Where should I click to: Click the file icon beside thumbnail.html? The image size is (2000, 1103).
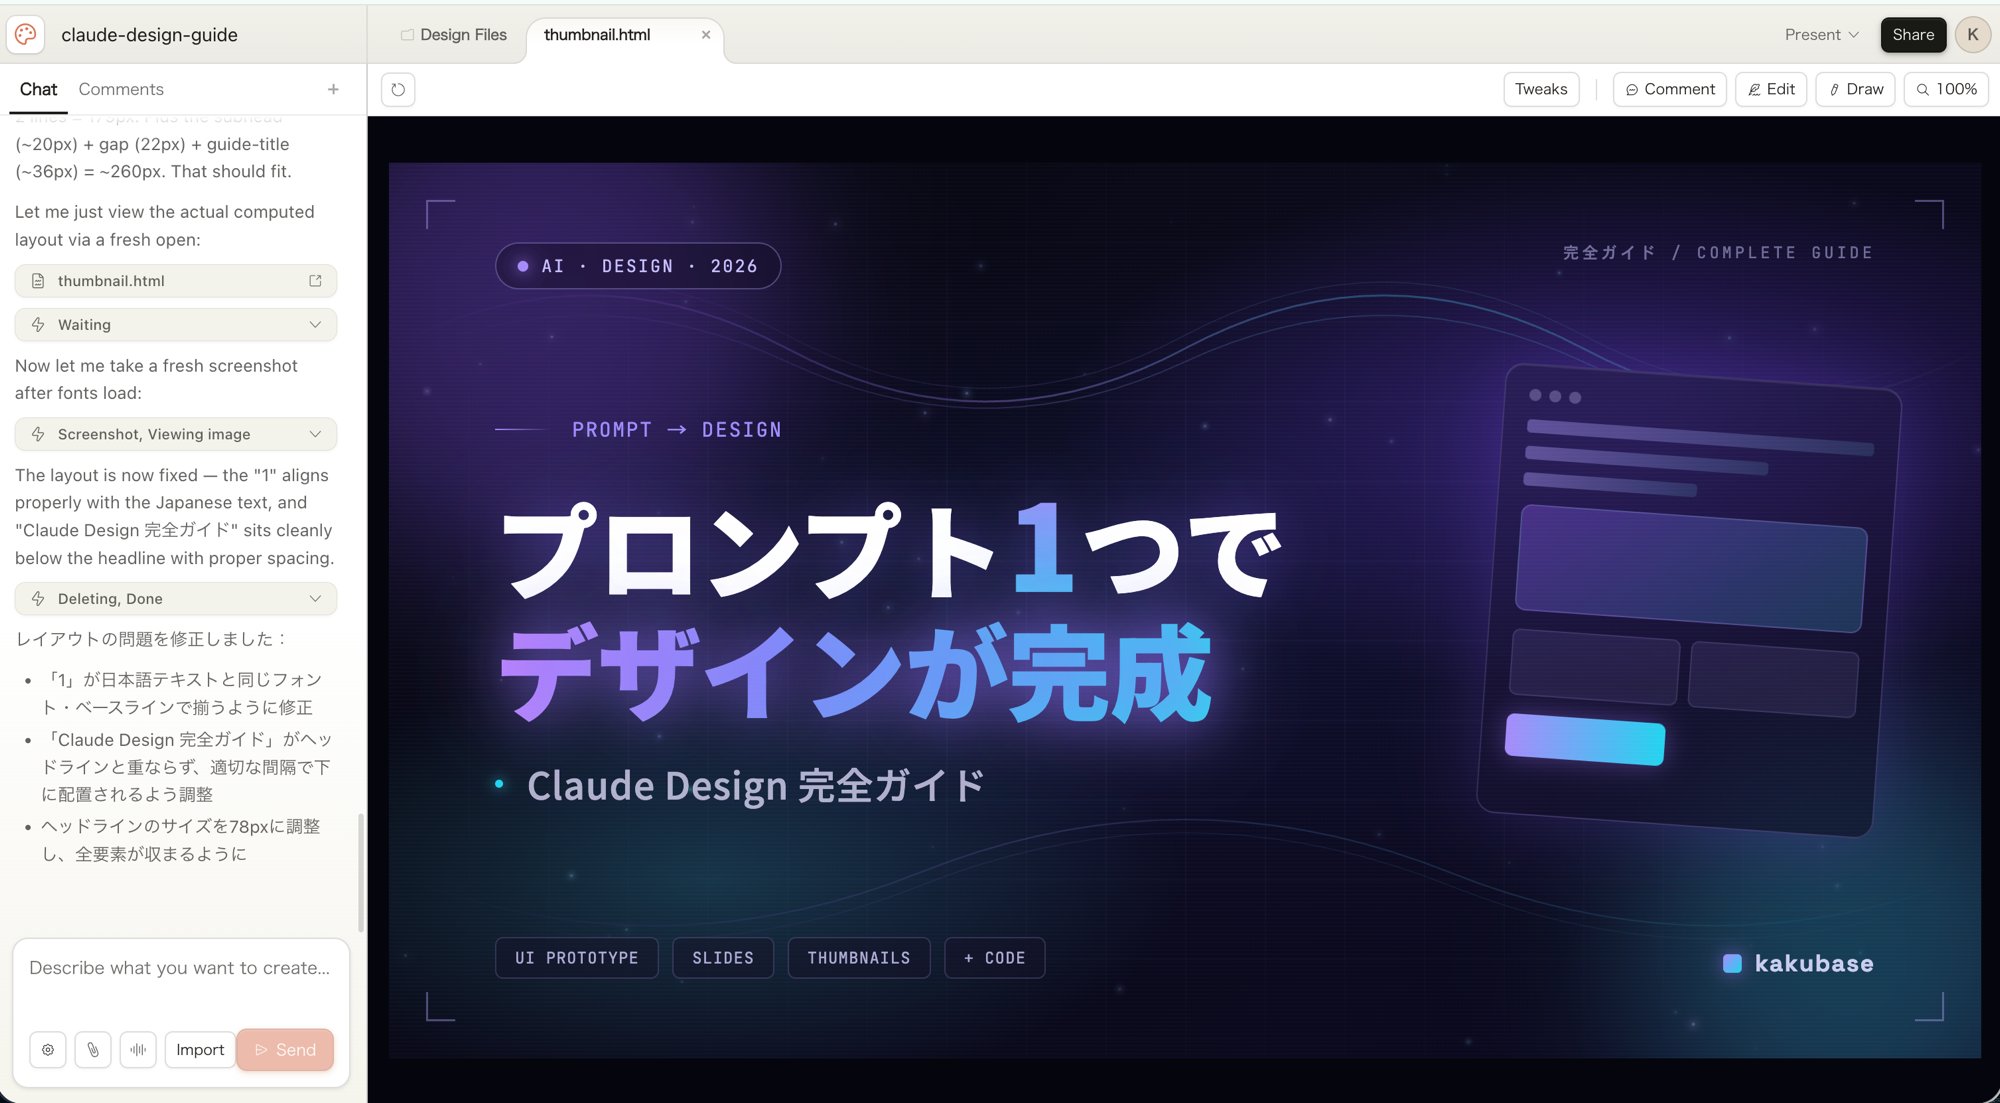38,281
